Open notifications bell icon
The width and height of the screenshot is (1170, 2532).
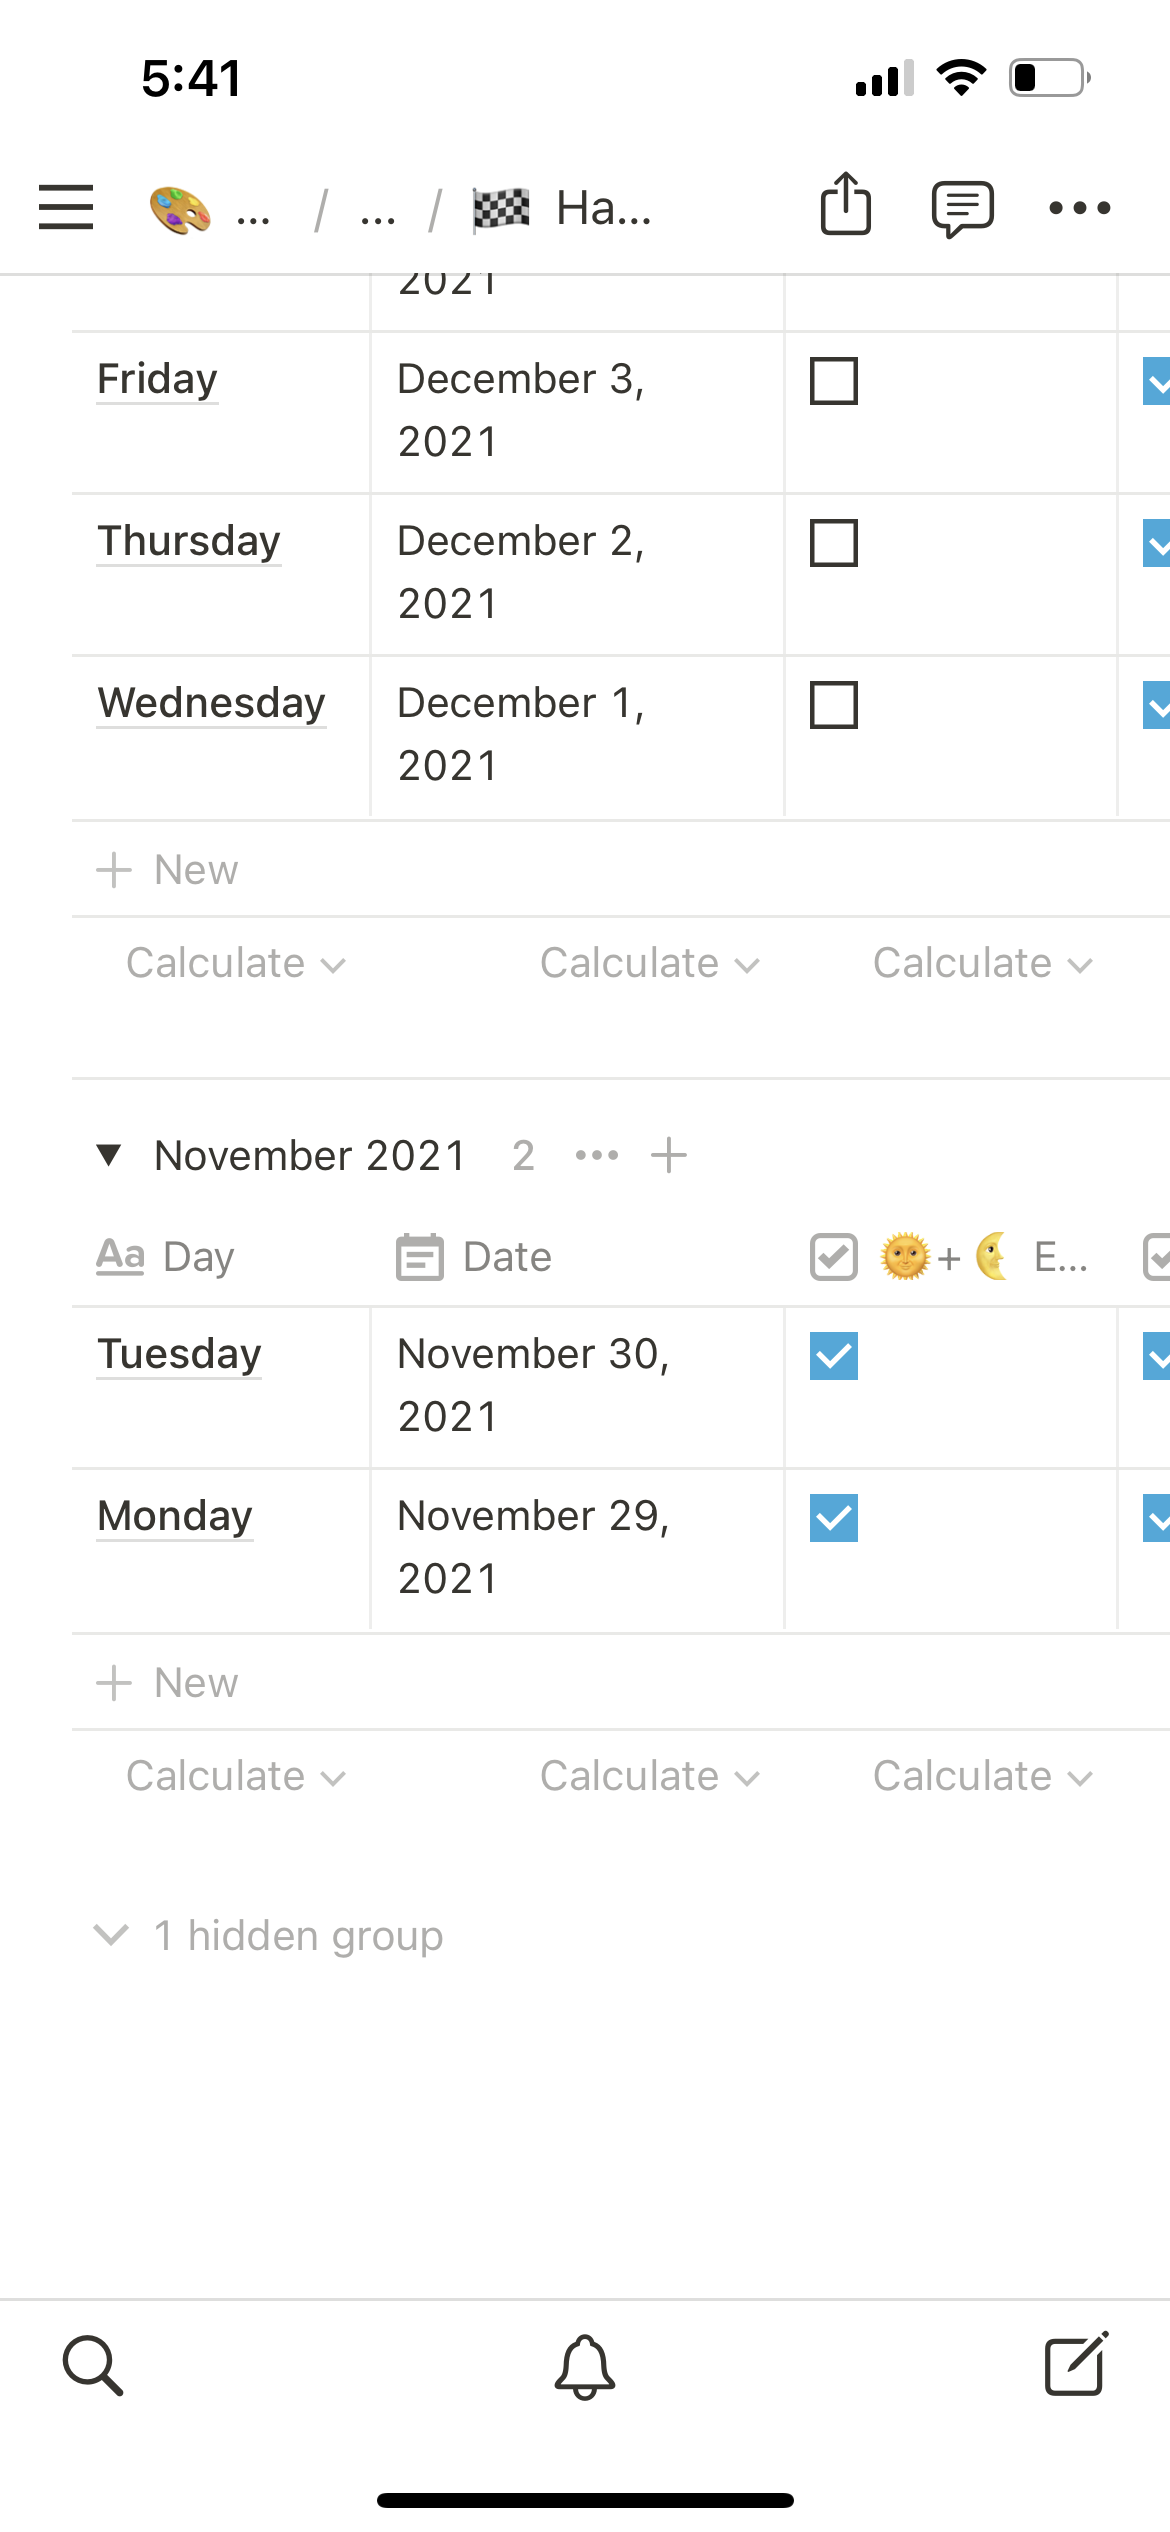pyautogui.click(x=585, y=2366)
